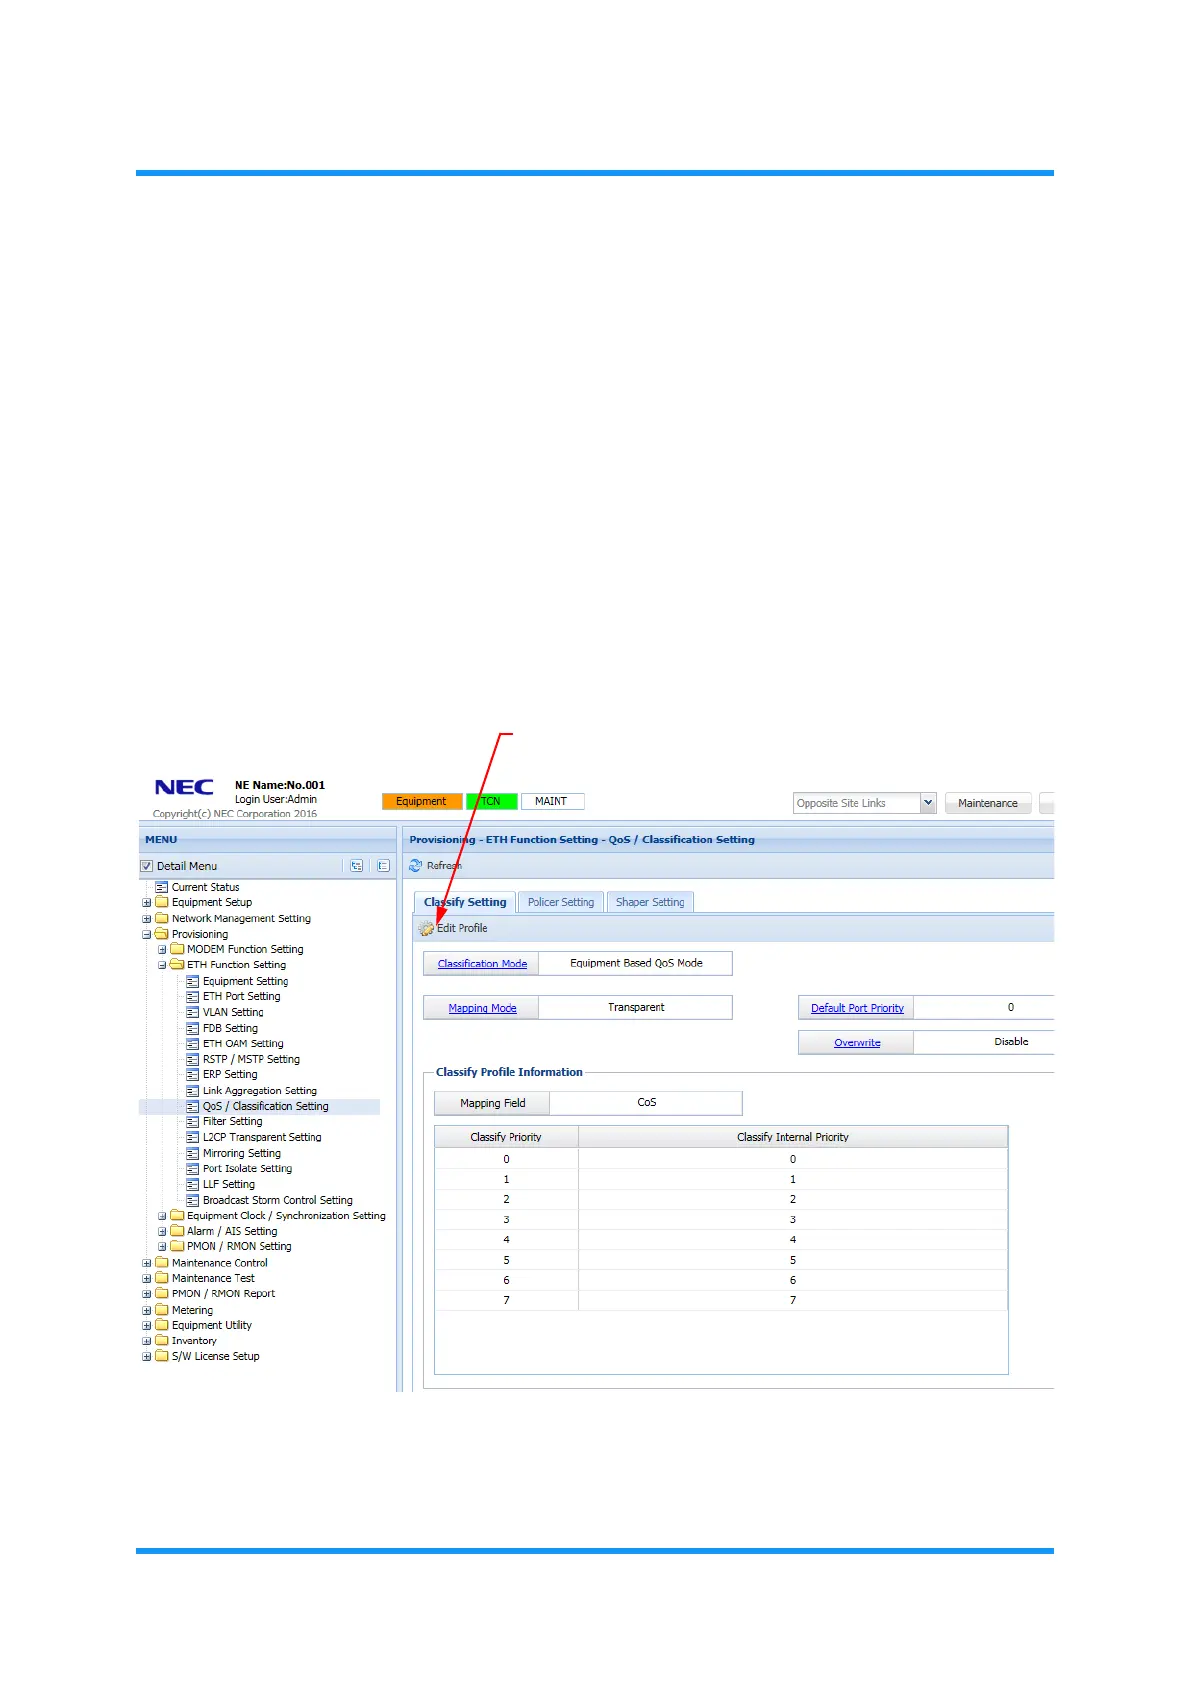
Task: Click the Filter Setting page icon
Action: coord(192,1121)
